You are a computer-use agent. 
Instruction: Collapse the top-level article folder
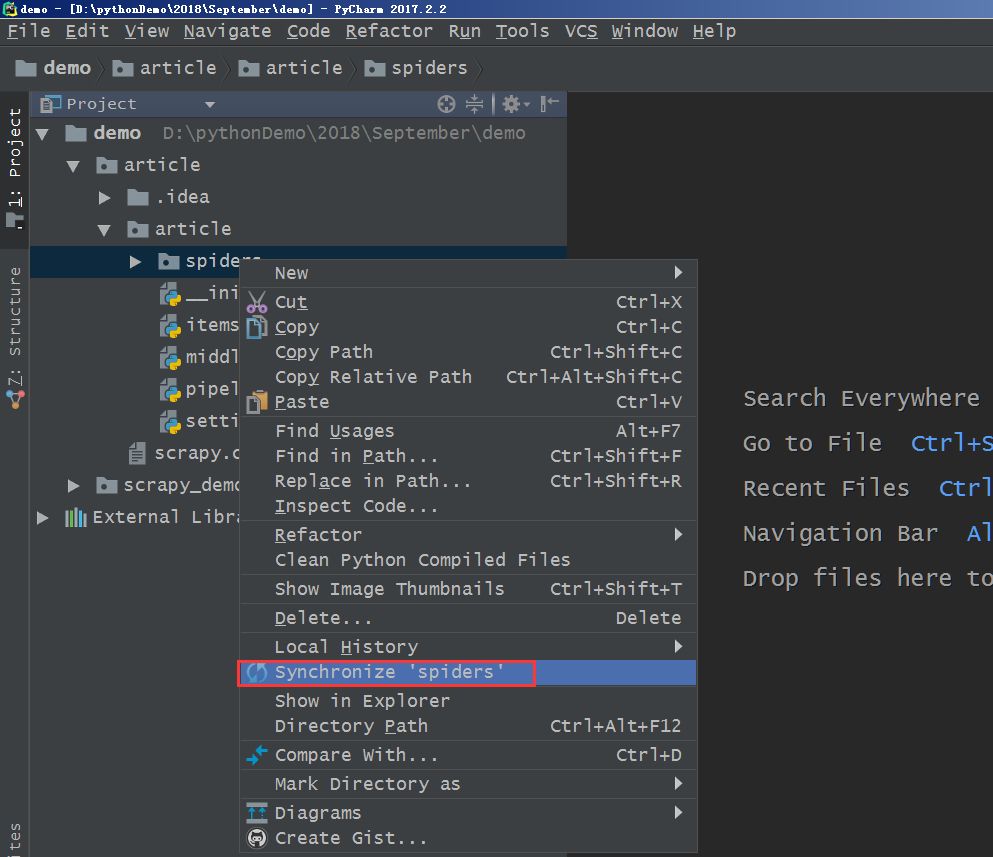(x=73, y=166)
